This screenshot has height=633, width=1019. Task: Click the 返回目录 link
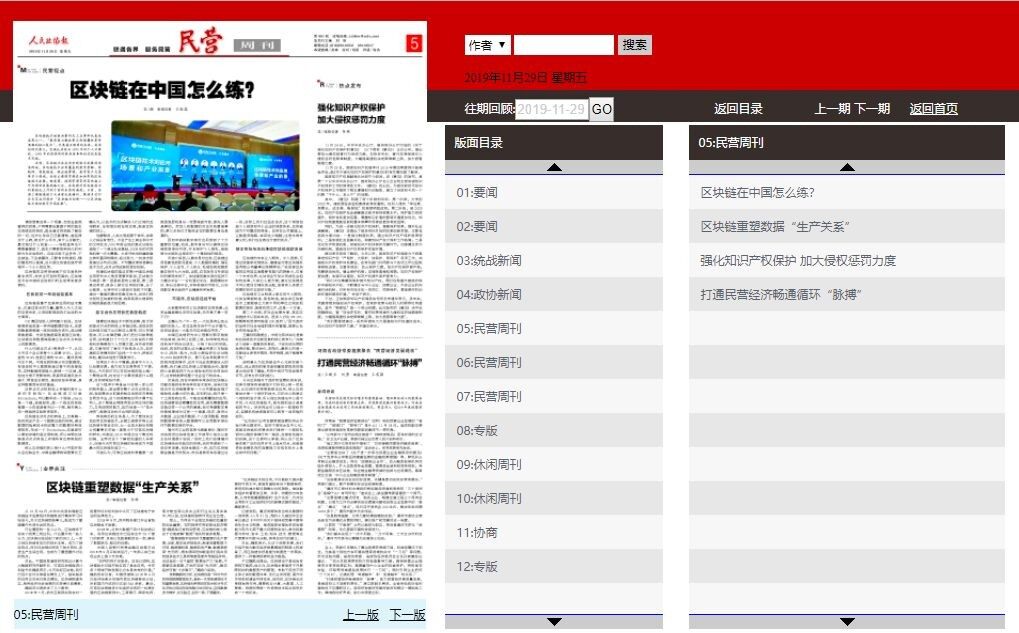click(x=738, y=109)
